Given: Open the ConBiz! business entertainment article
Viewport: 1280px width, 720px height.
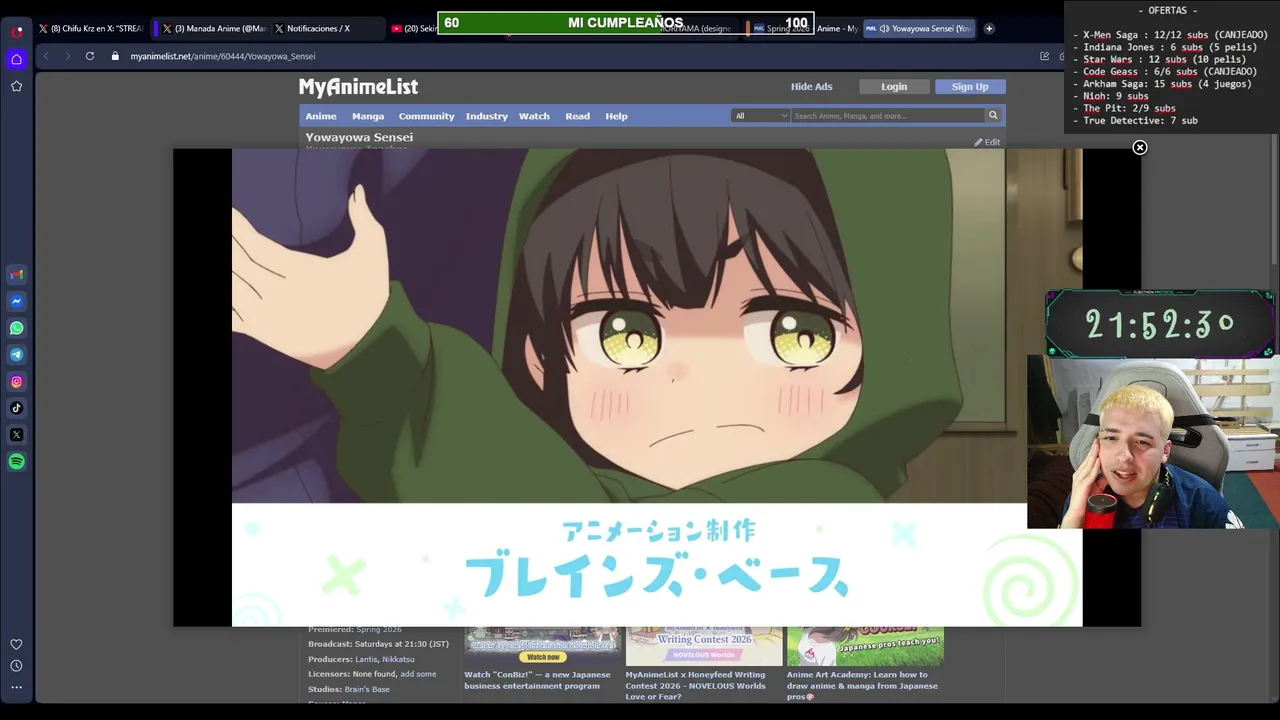Looking at the screenshot, I should [537, 680].
